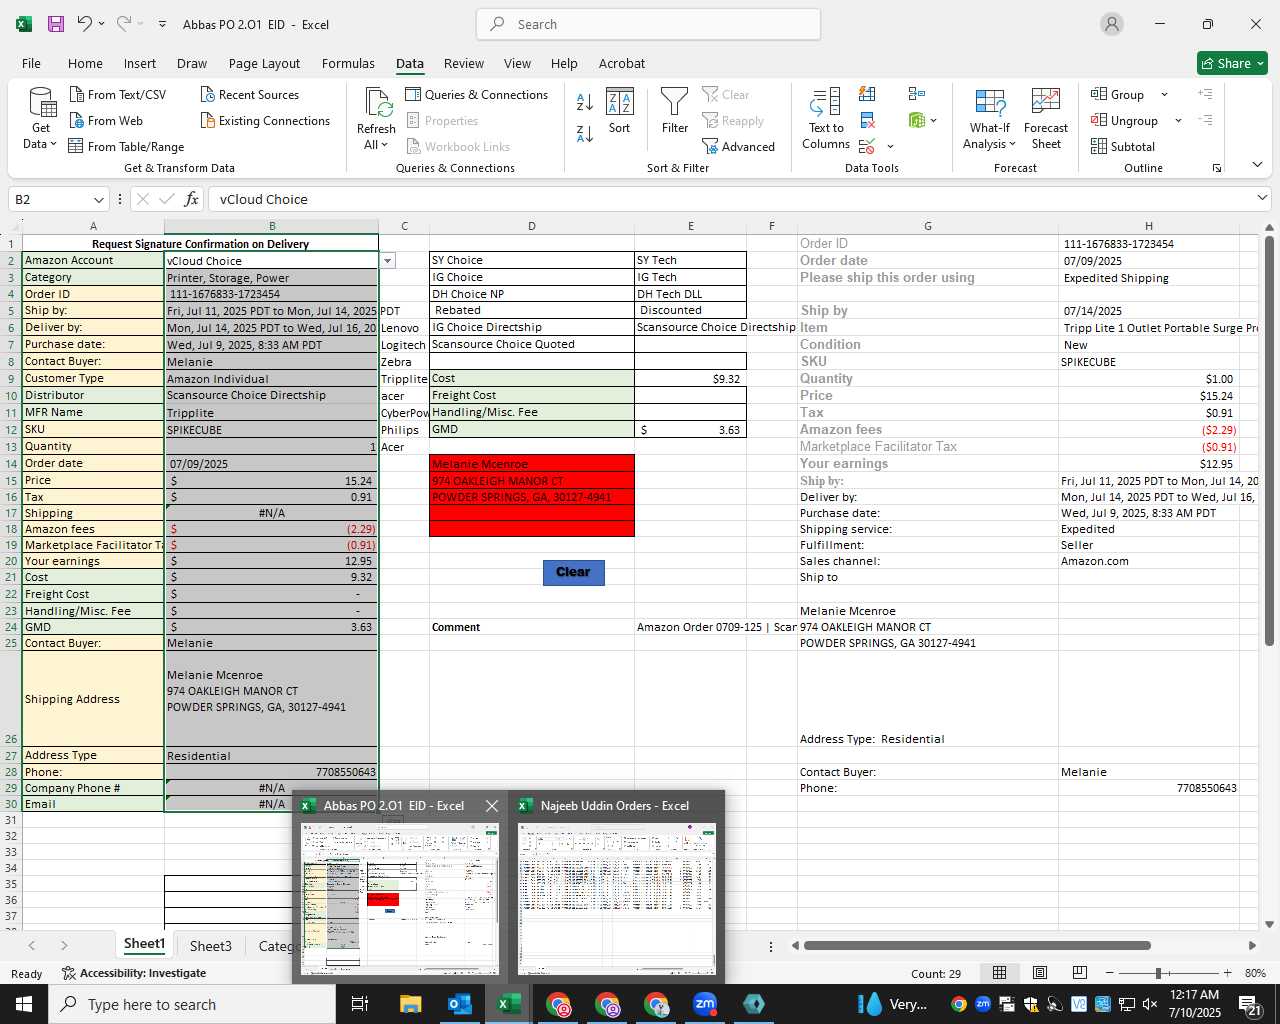The width and height of the screenshot is (1280, 1024).
Task: Open Outlook from the taskbar
Action: coord(459,1004)
